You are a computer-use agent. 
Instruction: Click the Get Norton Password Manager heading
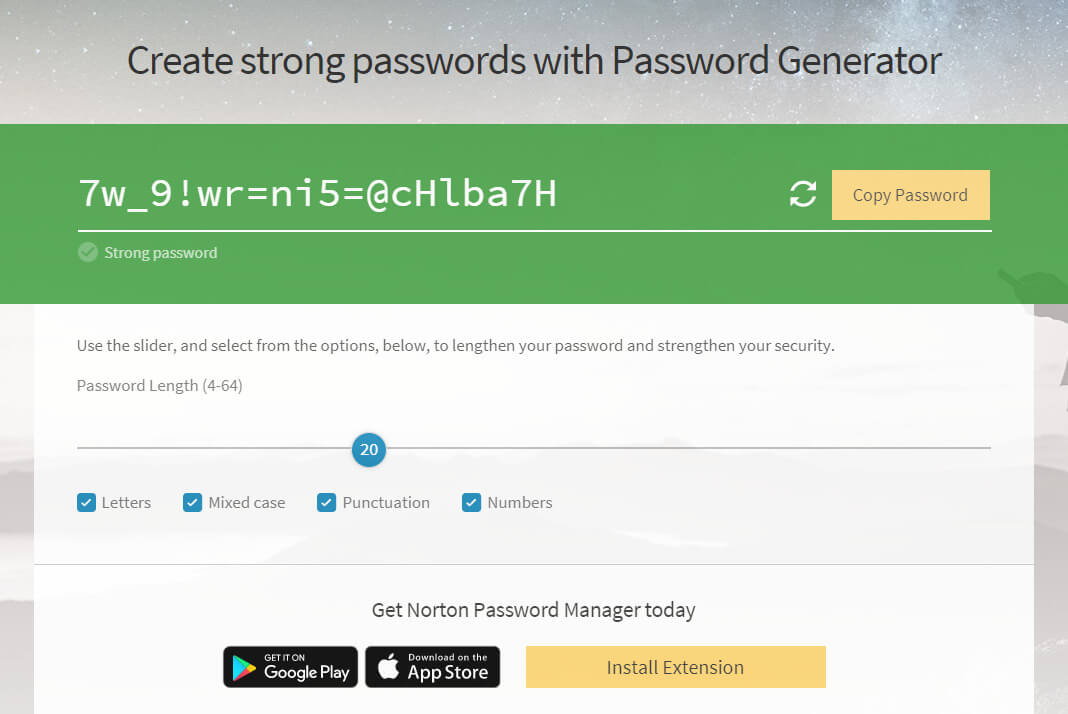pyautogui.click(x=533, y=609)
